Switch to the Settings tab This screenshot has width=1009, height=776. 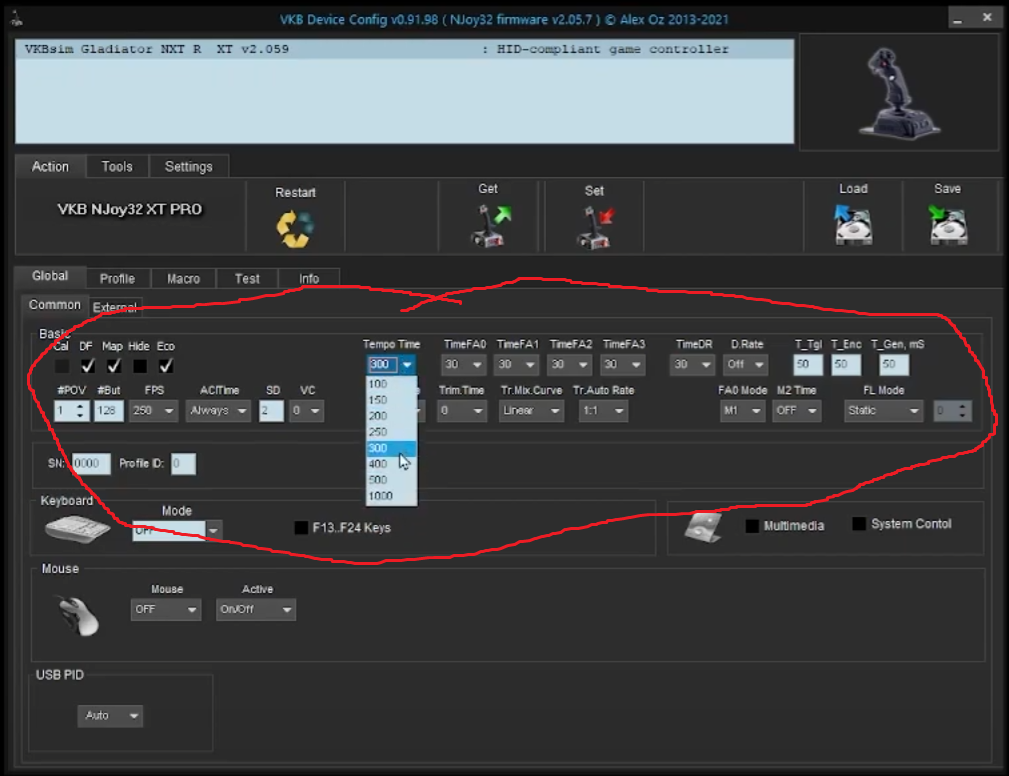tap(189, 167)
